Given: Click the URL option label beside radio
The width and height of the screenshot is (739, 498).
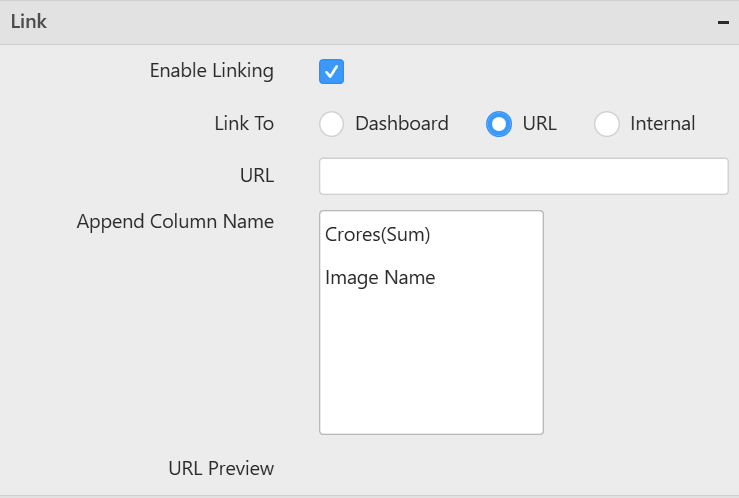Looking at the screenshot, I should tap(539, 124).
